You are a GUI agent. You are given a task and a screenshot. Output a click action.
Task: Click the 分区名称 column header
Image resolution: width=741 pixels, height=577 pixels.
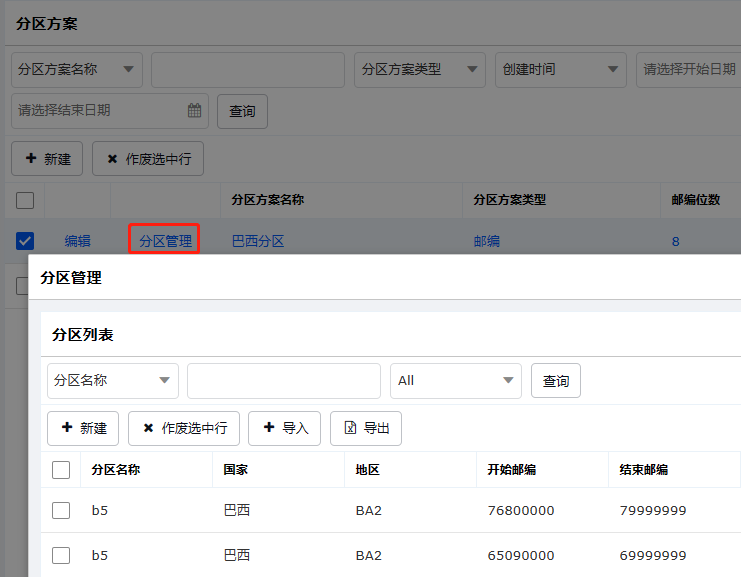pyautogui.click(x=116, y=470)
